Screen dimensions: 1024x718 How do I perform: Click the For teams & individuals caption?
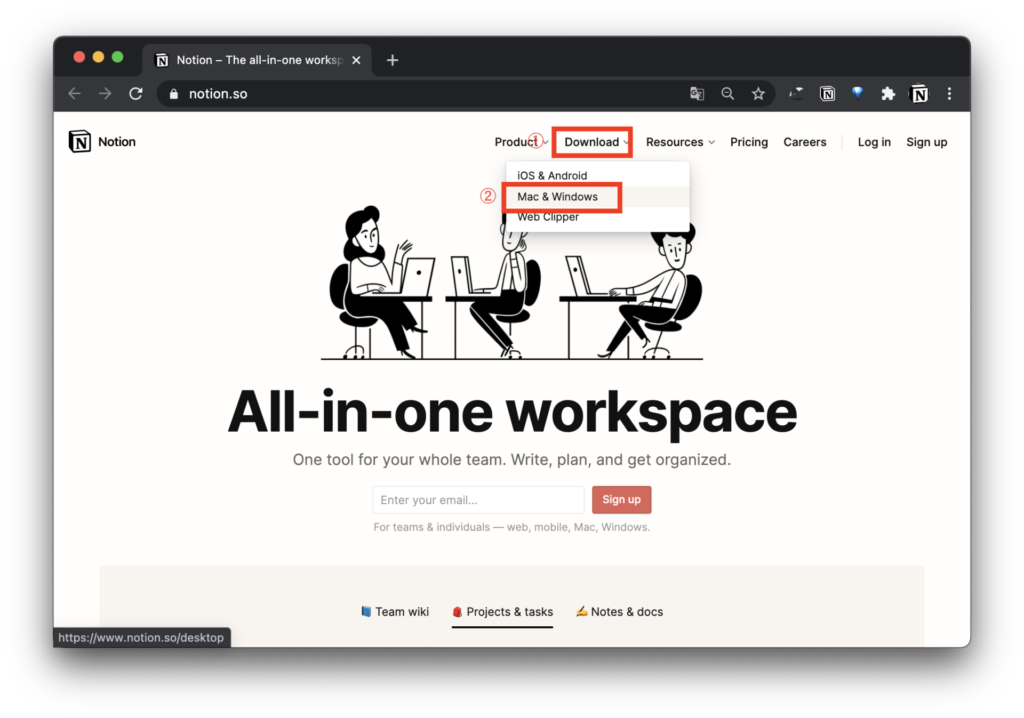click(x=512, y=527)
